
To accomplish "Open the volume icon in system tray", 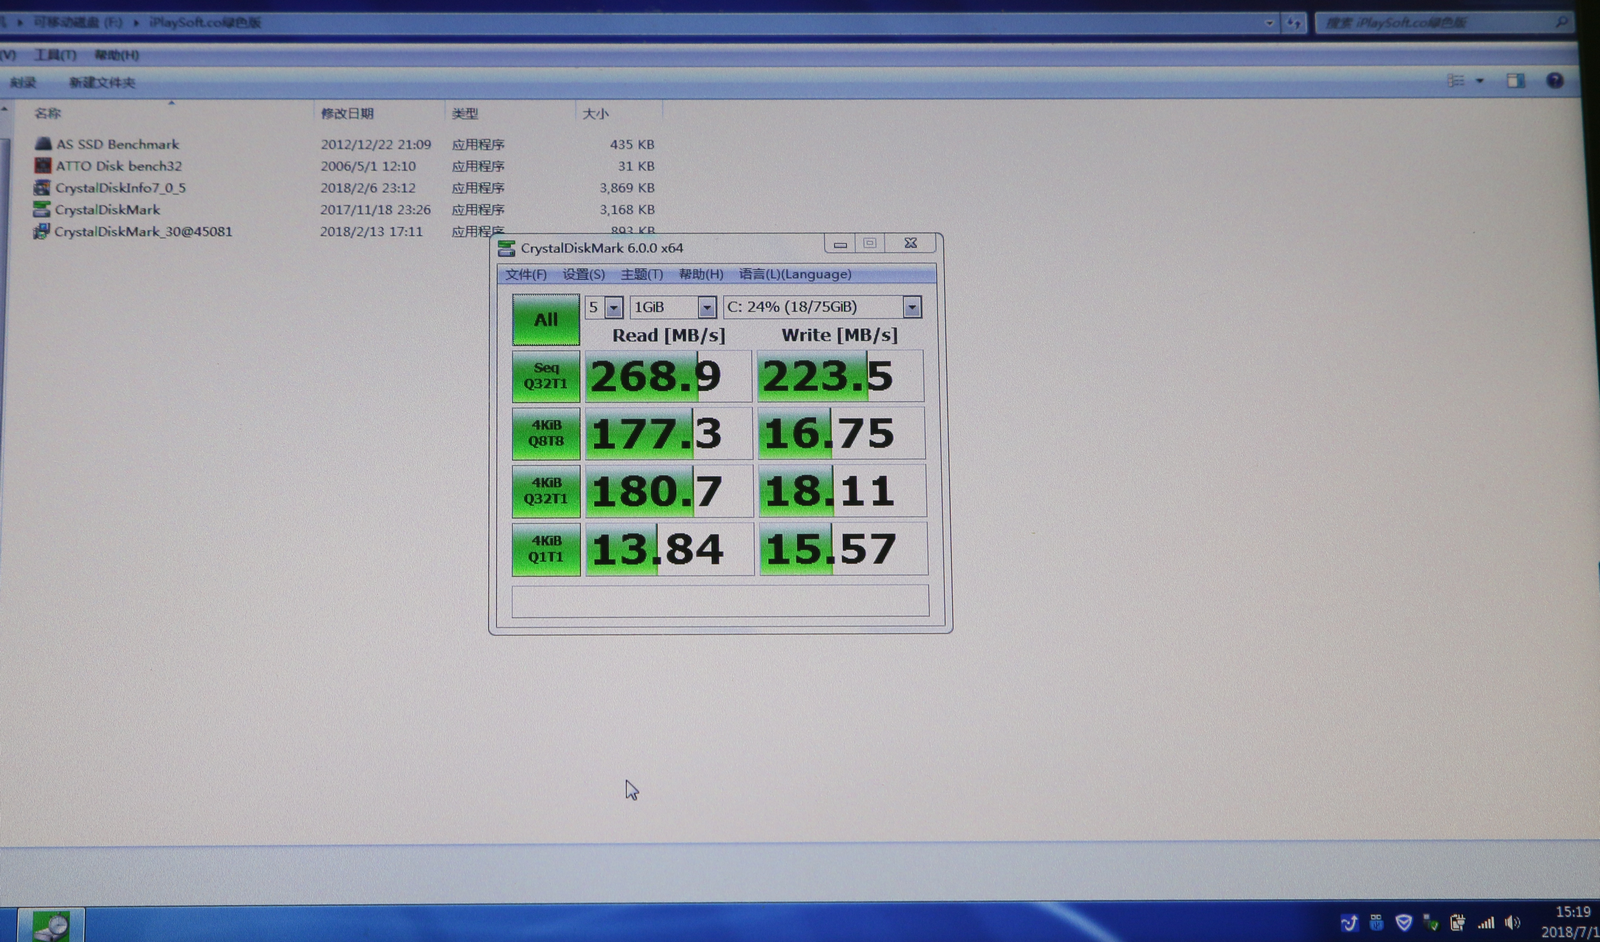I will tap(1512, 923).
